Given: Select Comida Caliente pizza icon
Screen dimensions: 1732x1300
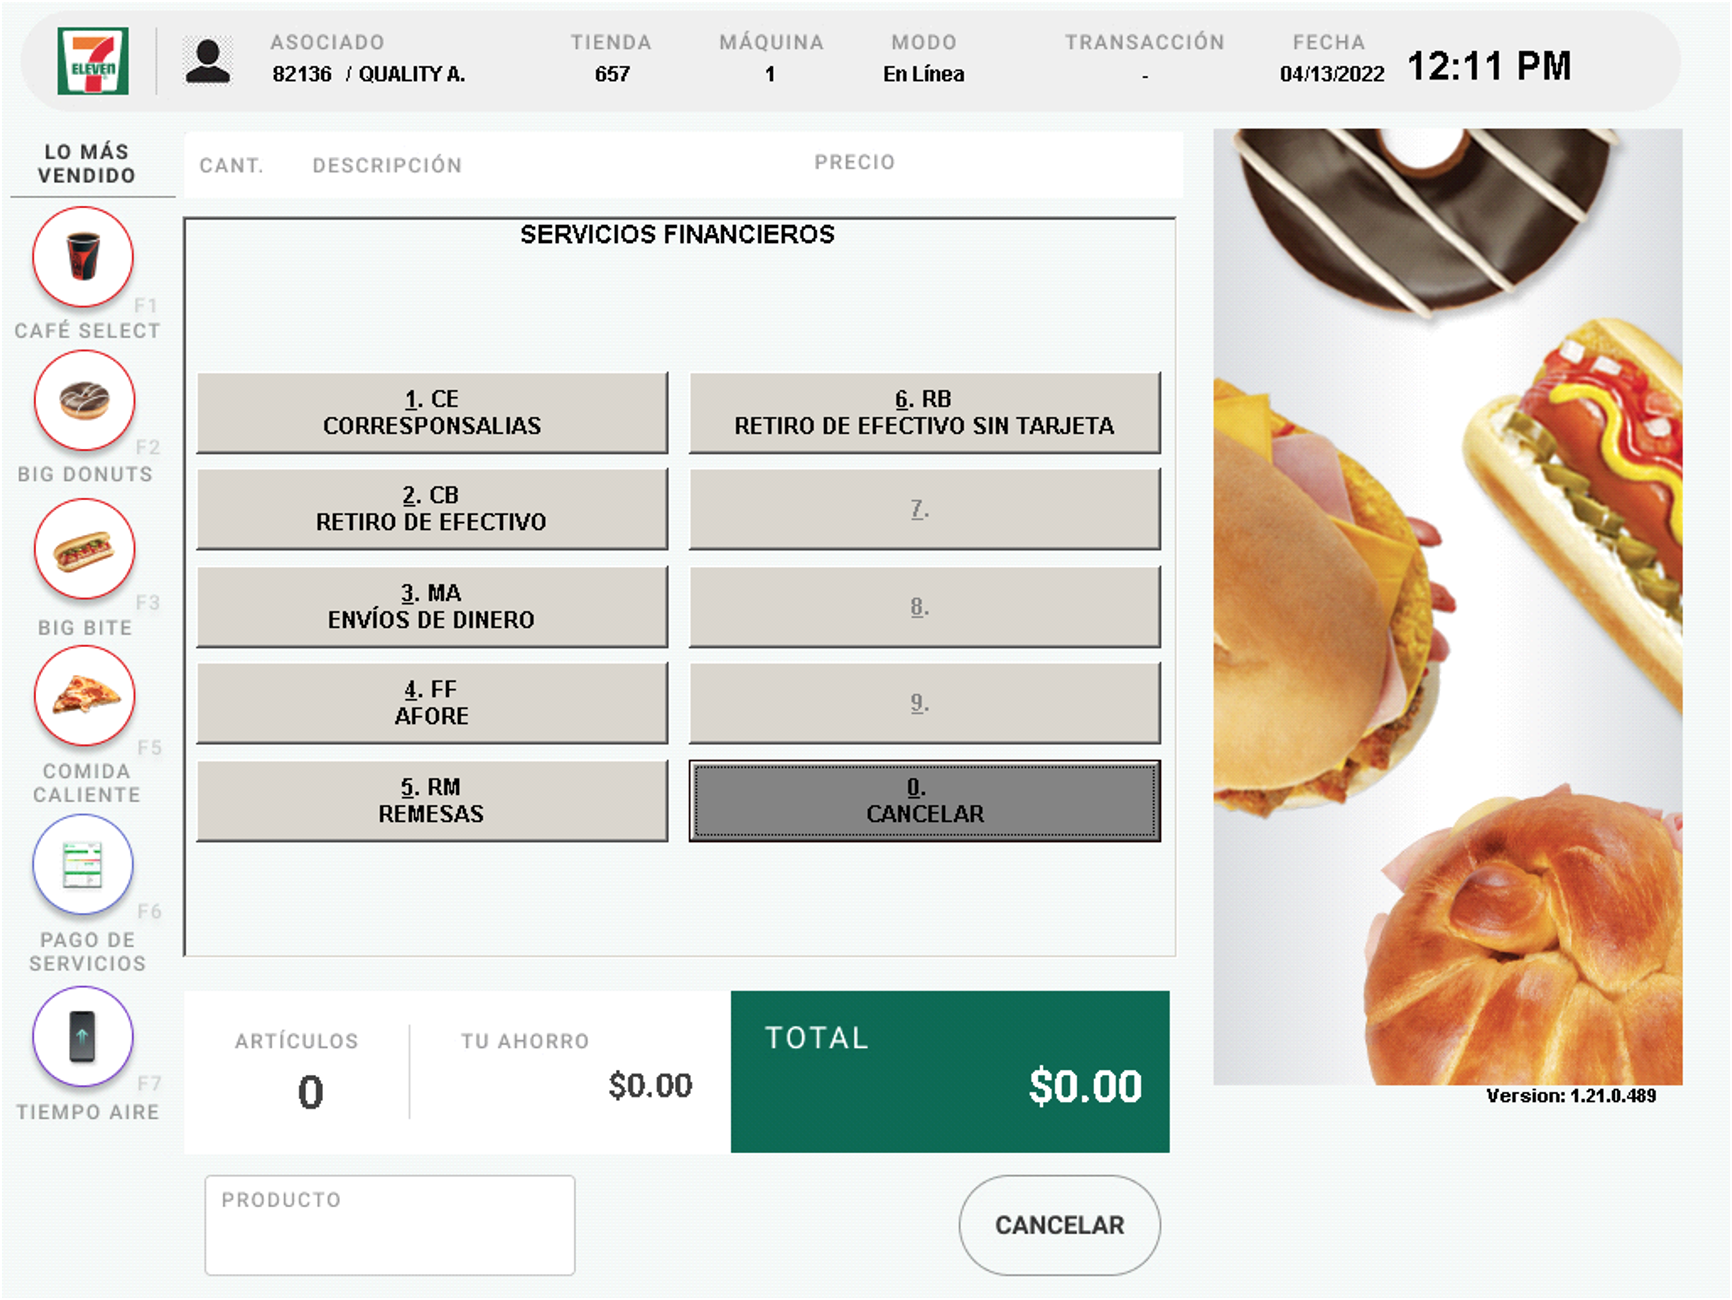Looking at the screenshot, I should click(x=84, y=696).
